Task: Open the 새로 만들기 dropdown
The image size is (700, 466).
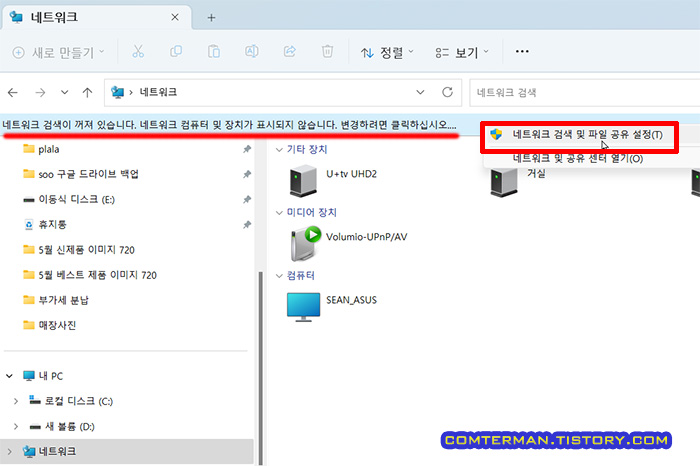Action: [58, 53]
